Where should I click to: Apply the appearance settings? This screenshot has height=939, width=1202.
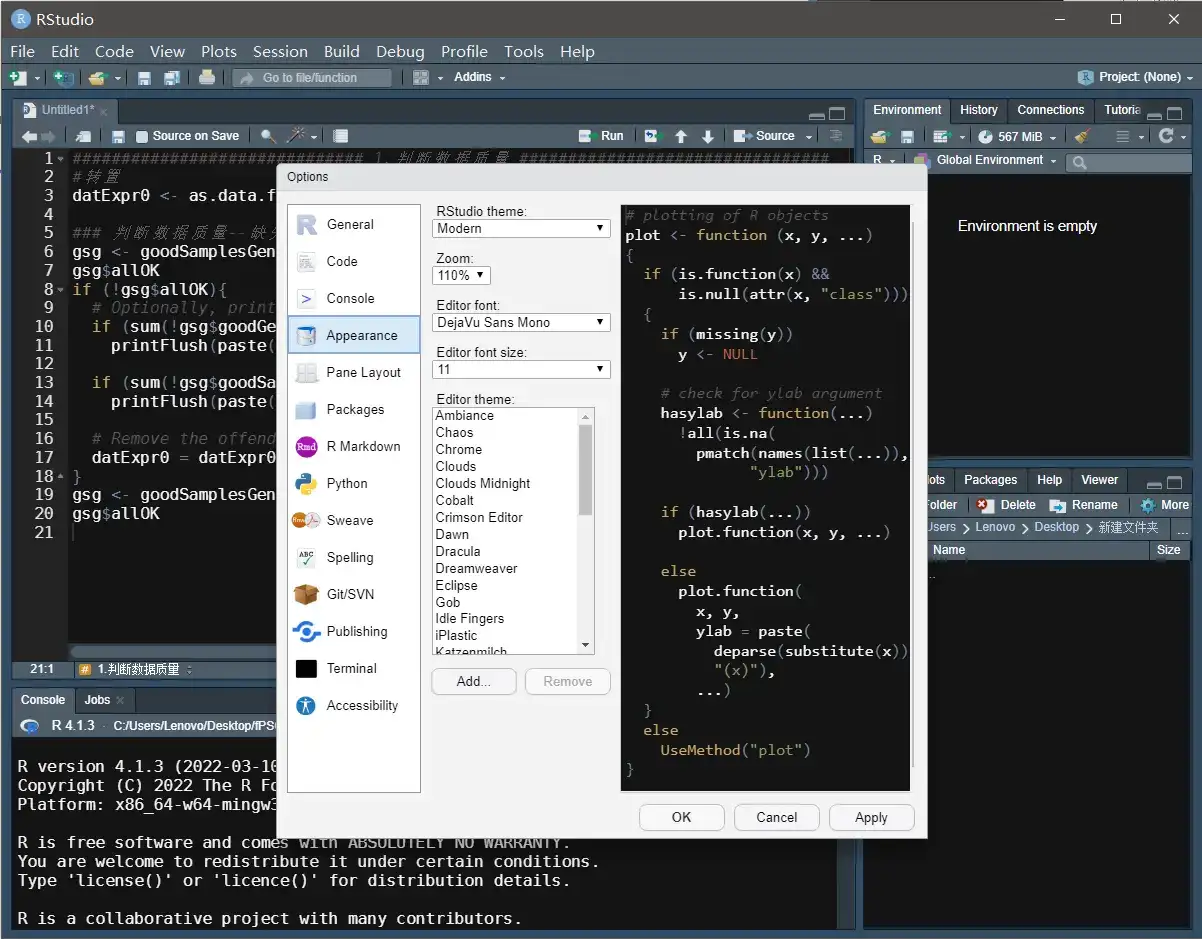pos(871,817)
